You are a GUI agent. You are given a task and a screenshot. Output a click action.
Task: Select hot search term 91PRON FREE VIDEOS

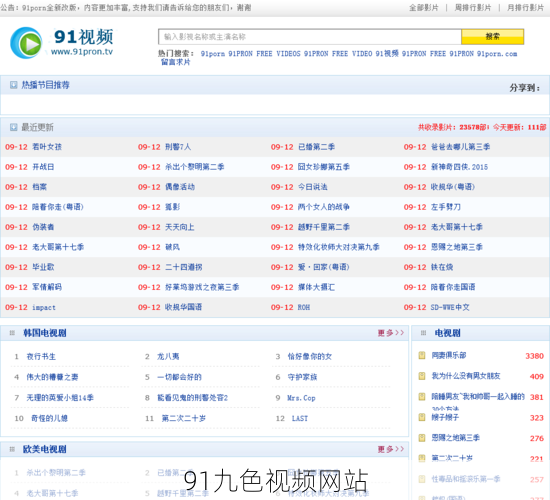pyautogui.click(x=264, y=54)
